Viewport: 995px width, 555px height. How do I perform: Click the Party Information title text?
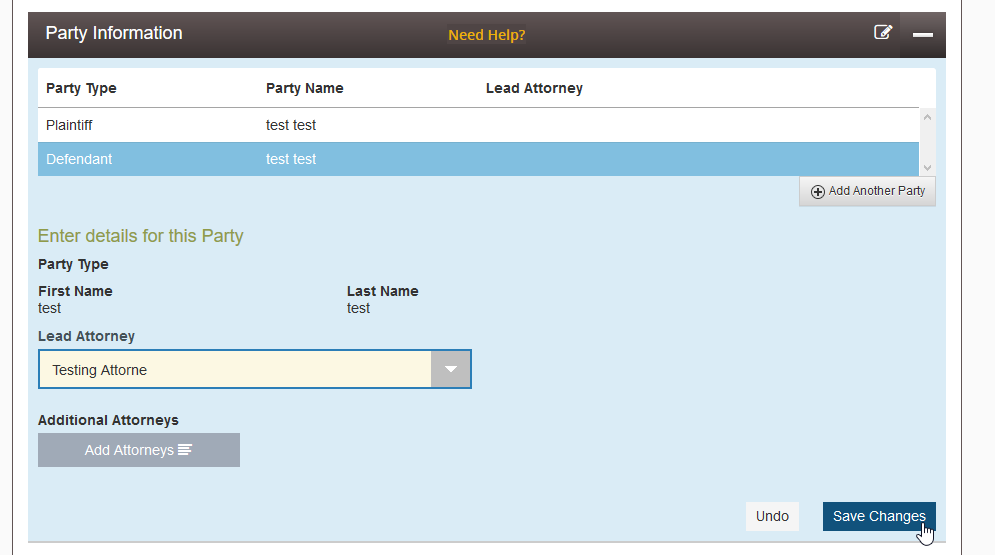pos(114,33)
